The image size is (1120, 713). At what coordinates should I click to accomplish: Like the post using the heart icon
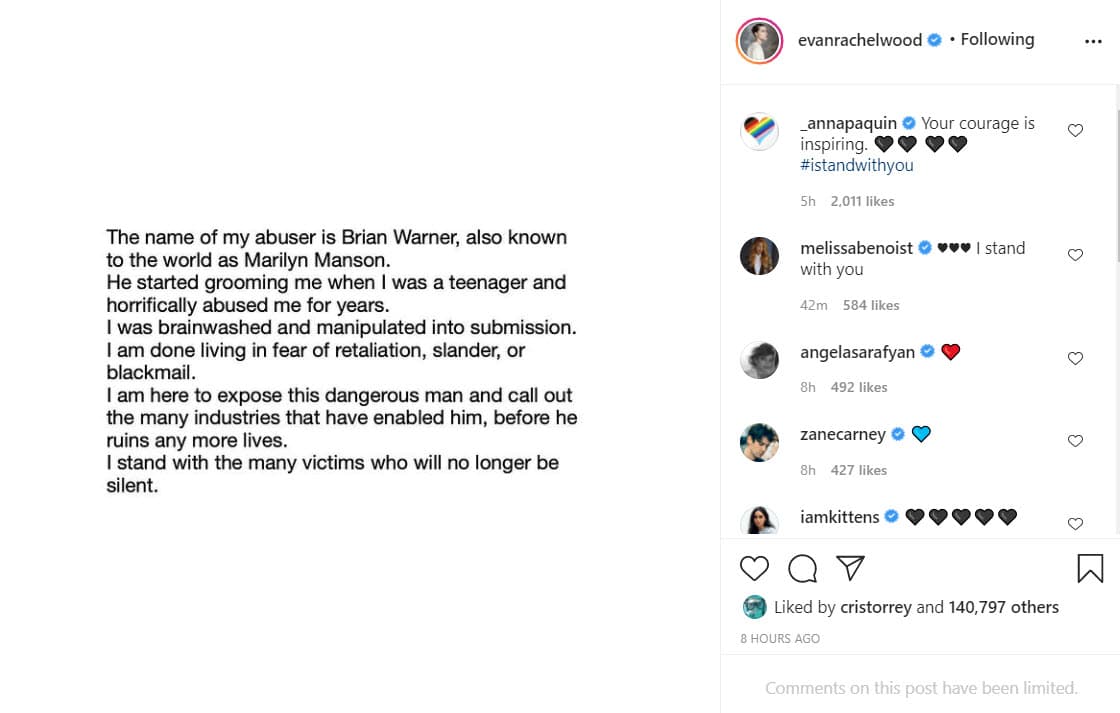click(x=755, y=568)
